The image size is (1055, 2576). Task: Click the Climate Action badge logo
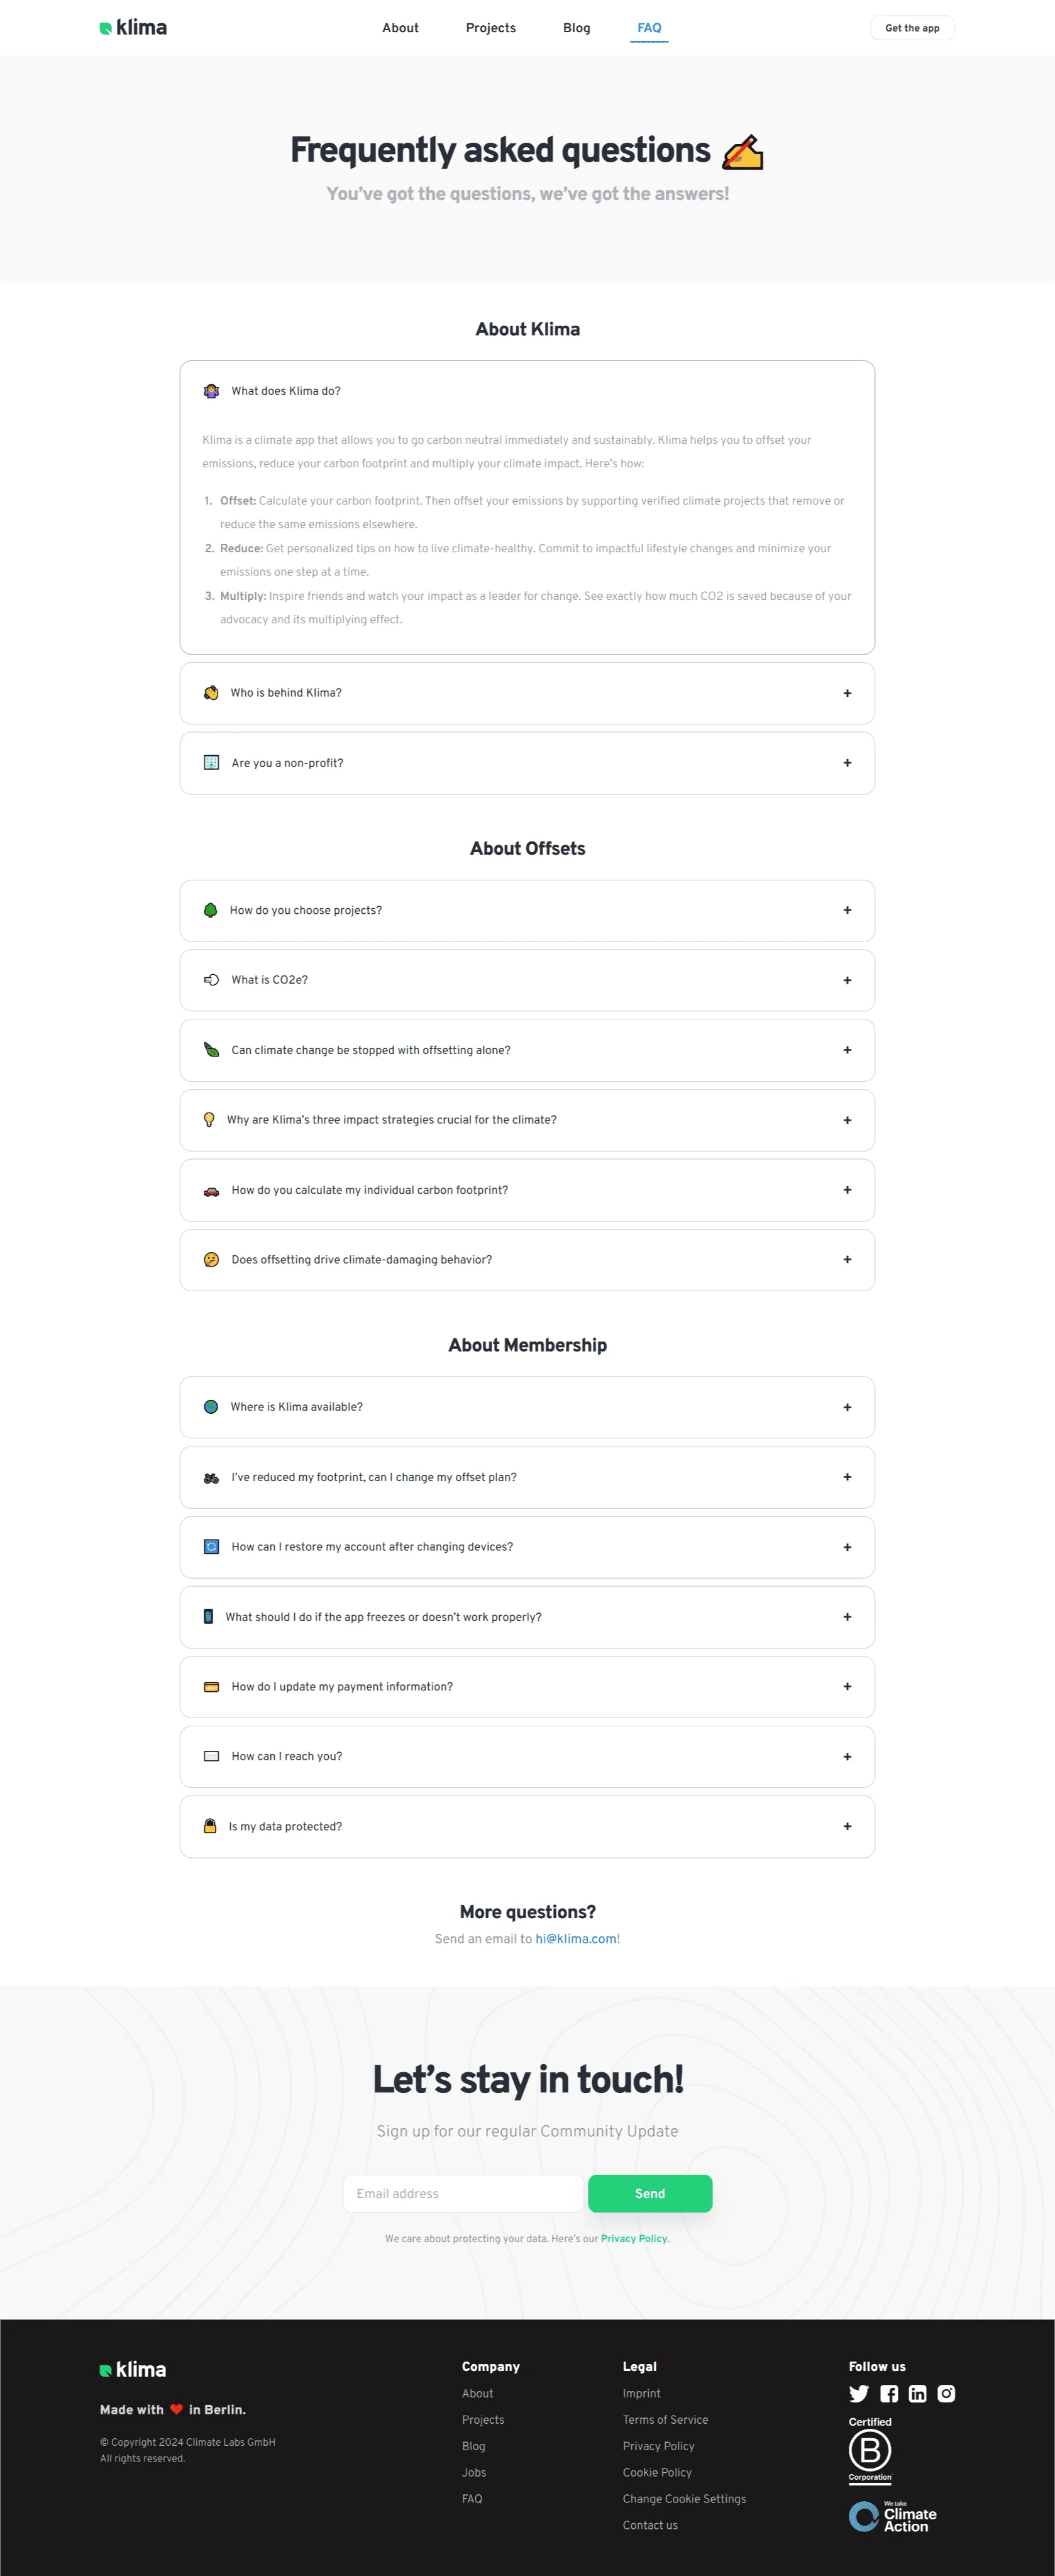coord(893,2516)
